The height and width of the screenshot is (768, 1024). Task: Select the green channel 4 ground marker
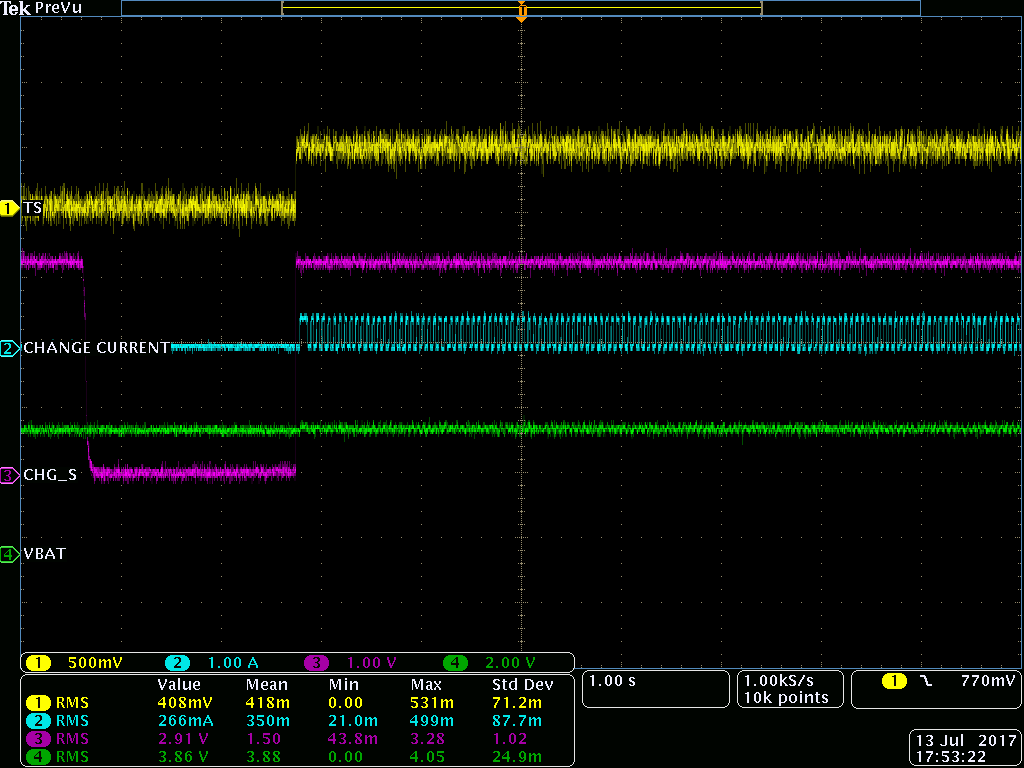pos(9,553)
